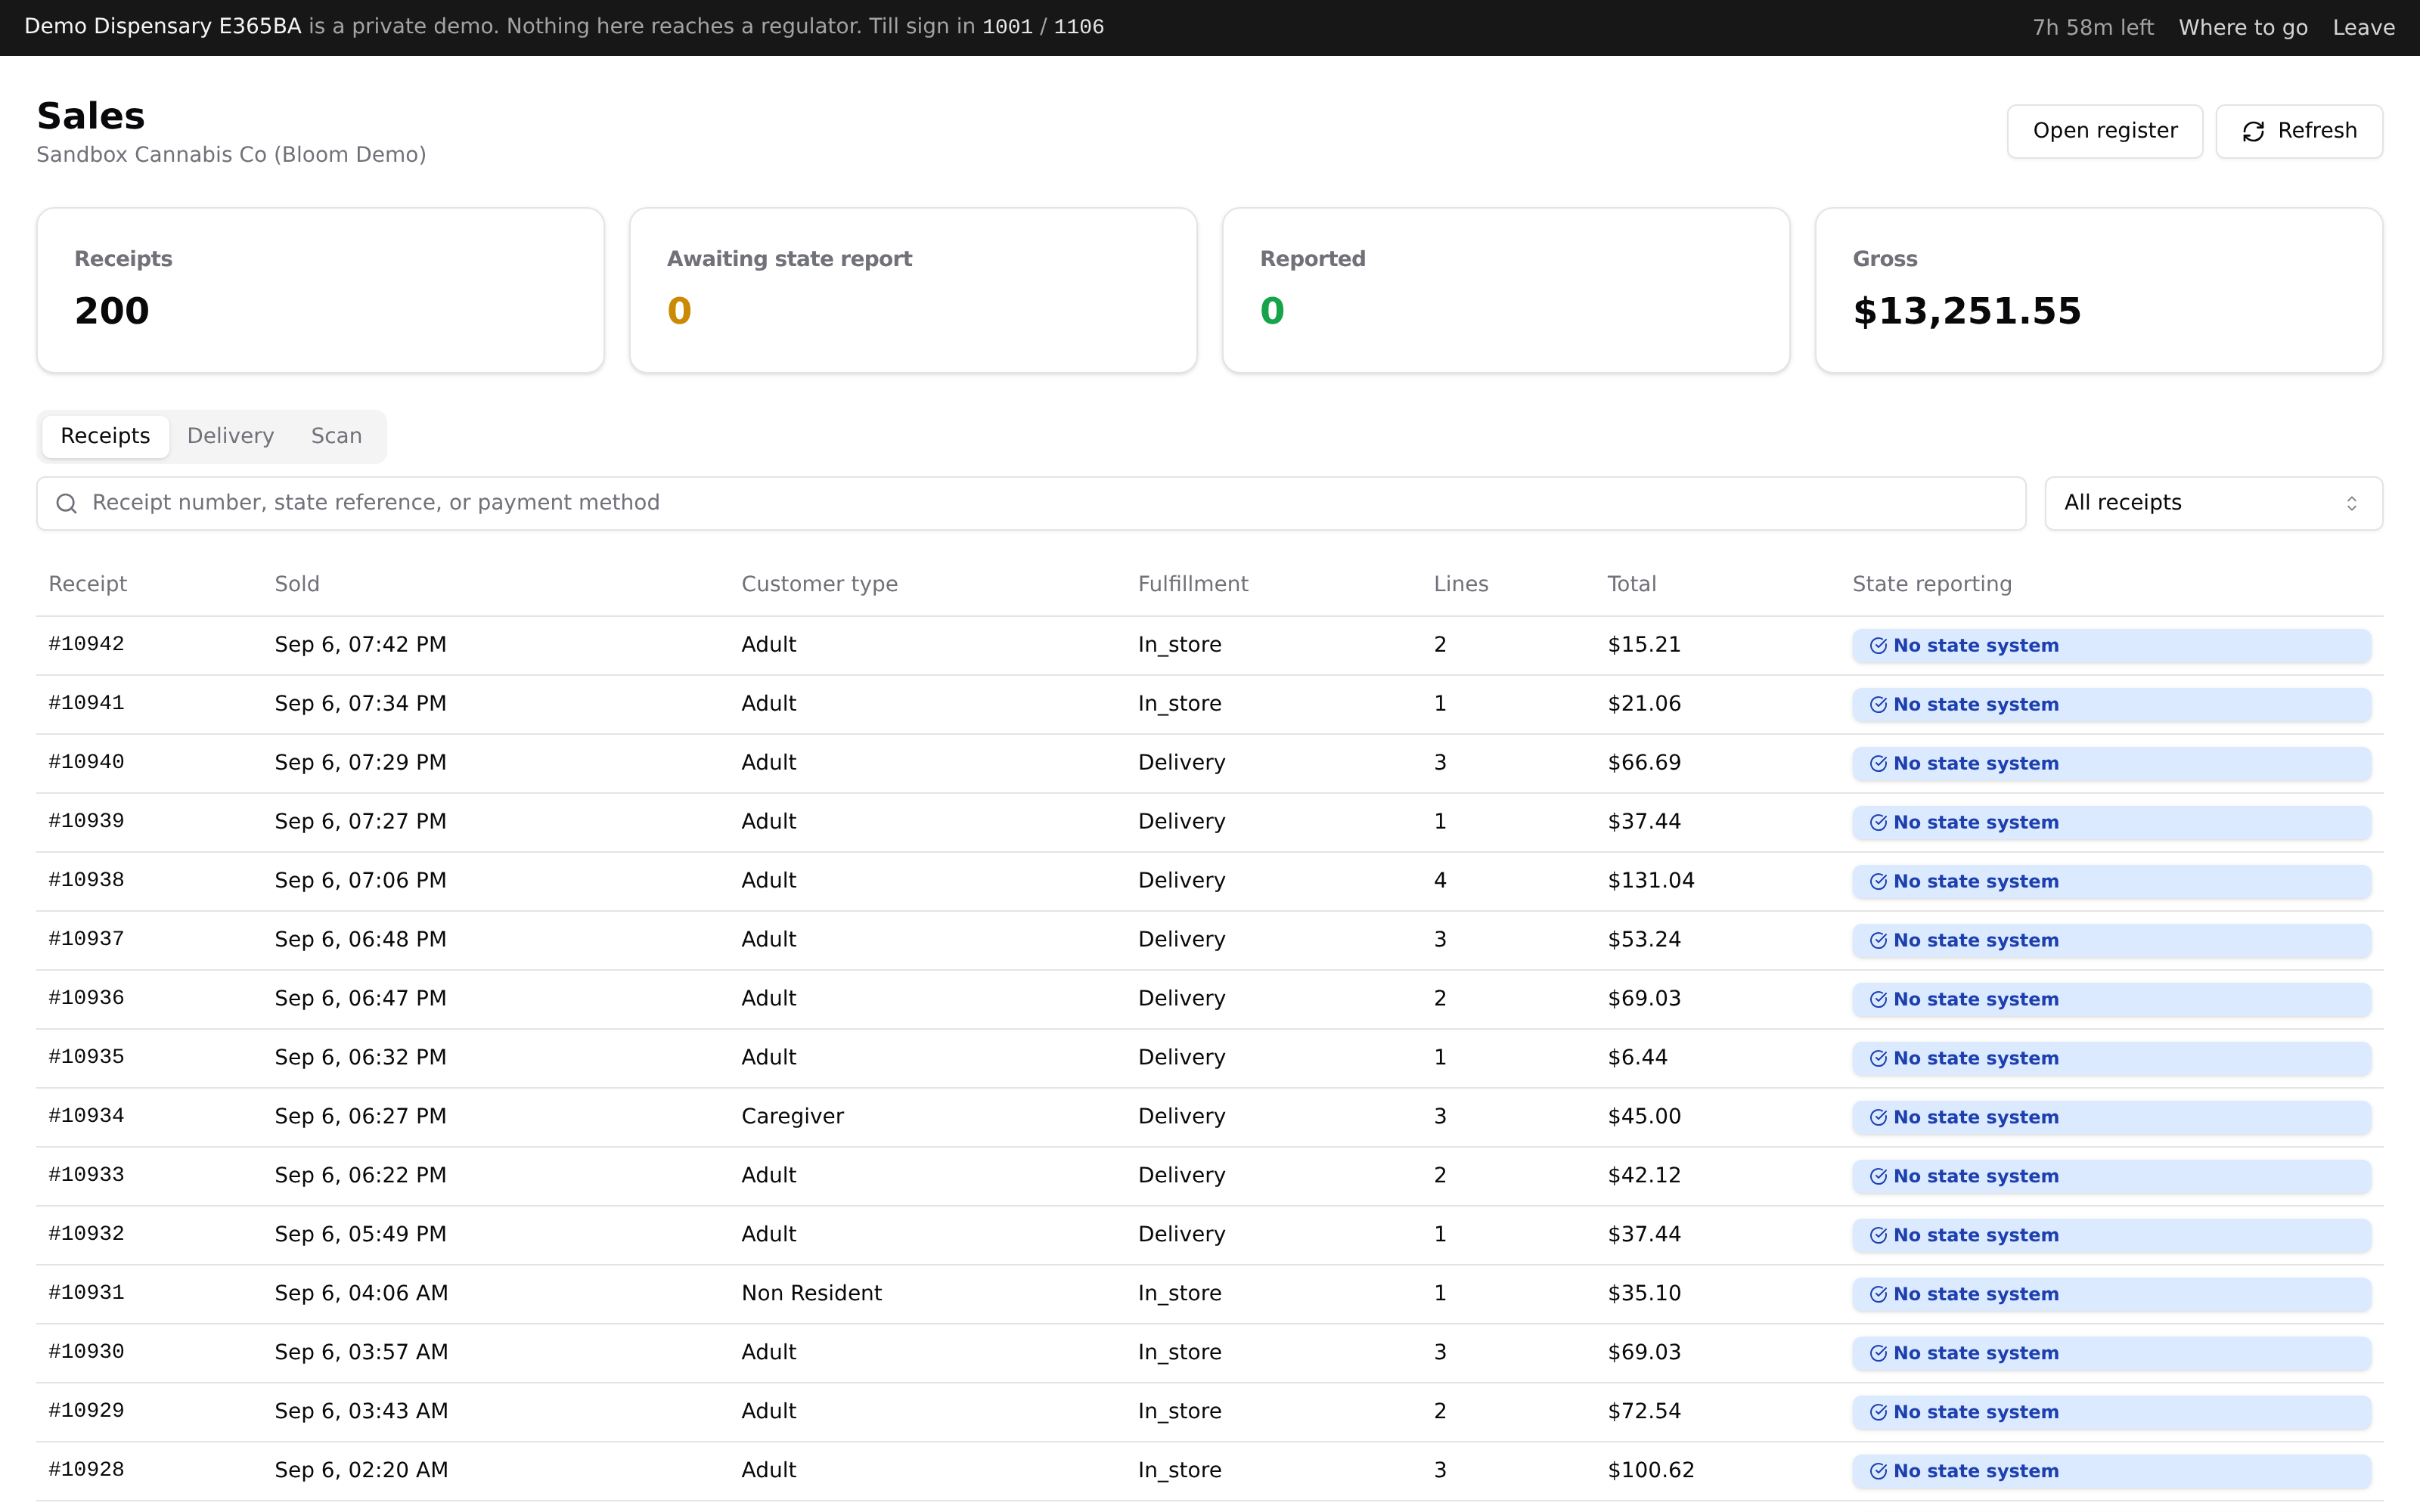Open the Where to go link

[2243, 27]
